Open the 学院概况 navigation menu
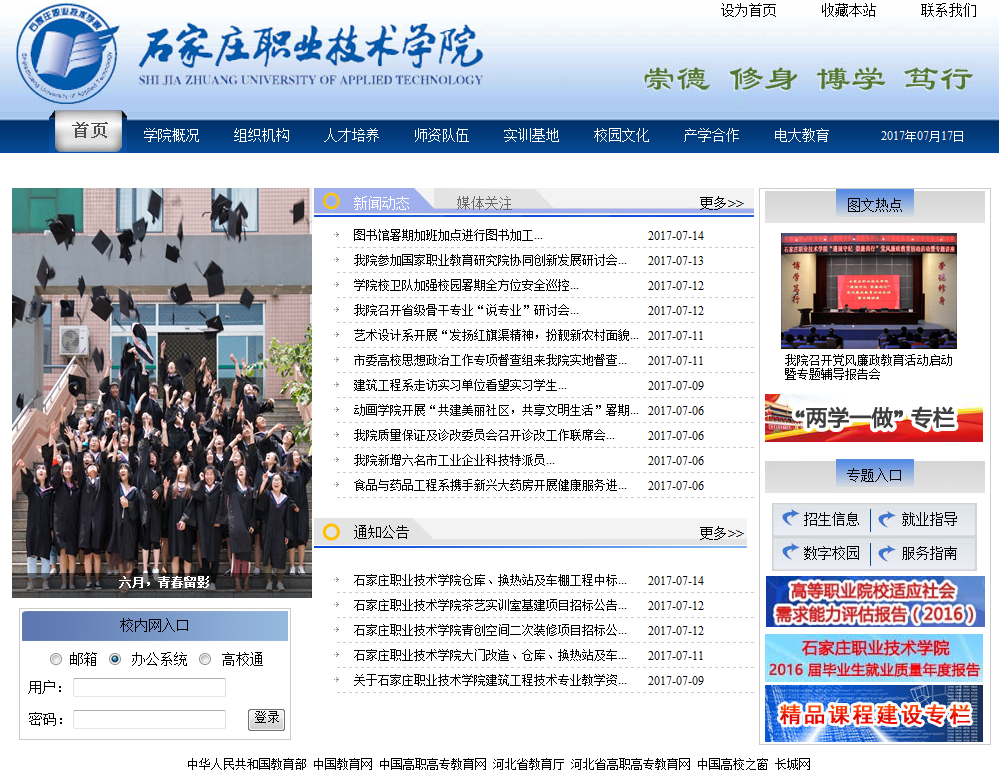This screenshot has width=1003, height=771. point(171,135)
